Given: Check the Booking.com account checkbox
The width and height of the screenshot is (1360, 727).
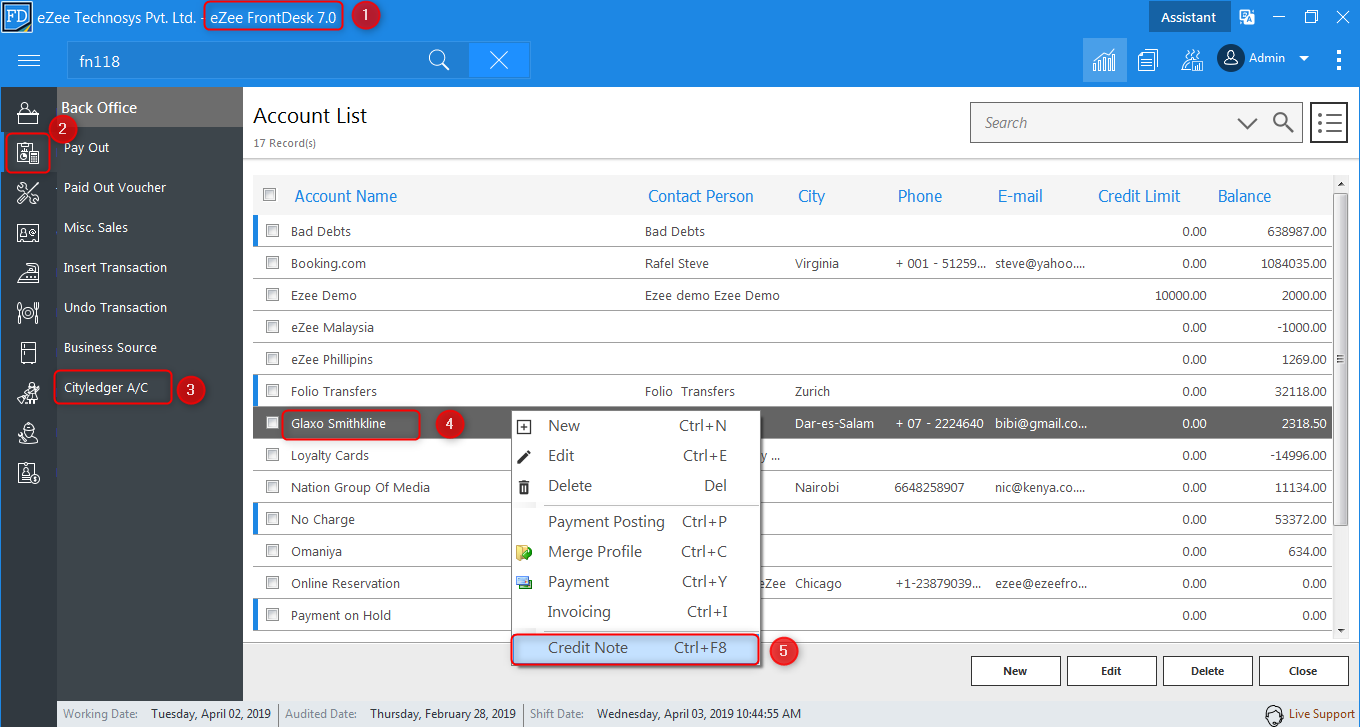Looking at the screenshot, I should pos(272,263).
